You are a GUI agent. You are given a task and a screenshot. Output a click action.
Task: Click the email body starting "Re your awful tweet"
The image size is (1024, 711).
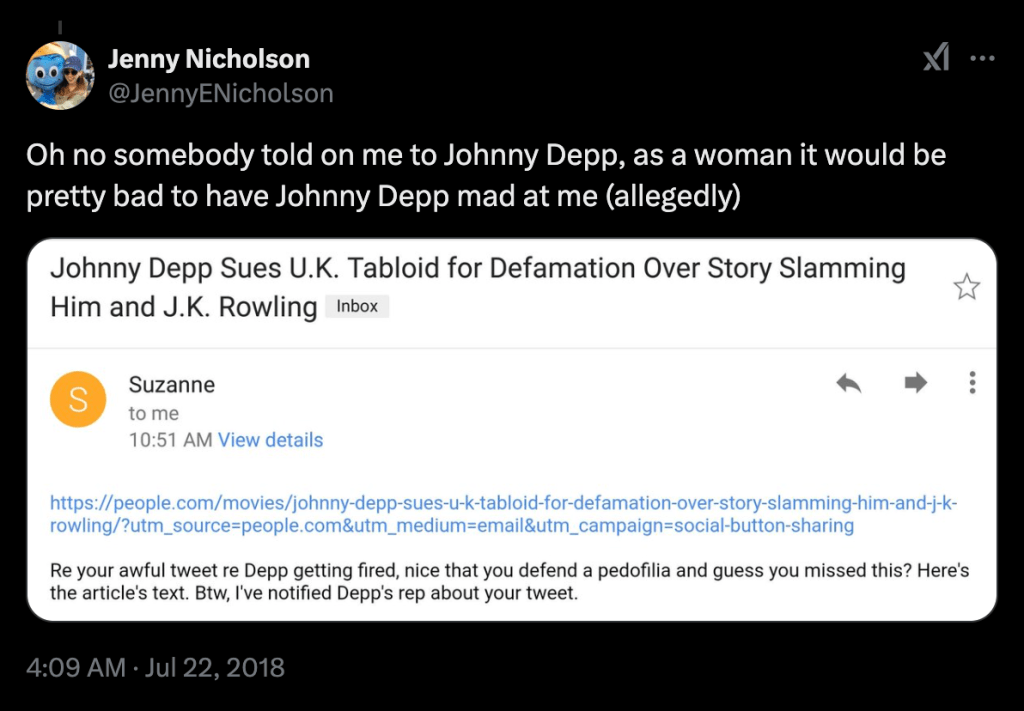(509, 582)
